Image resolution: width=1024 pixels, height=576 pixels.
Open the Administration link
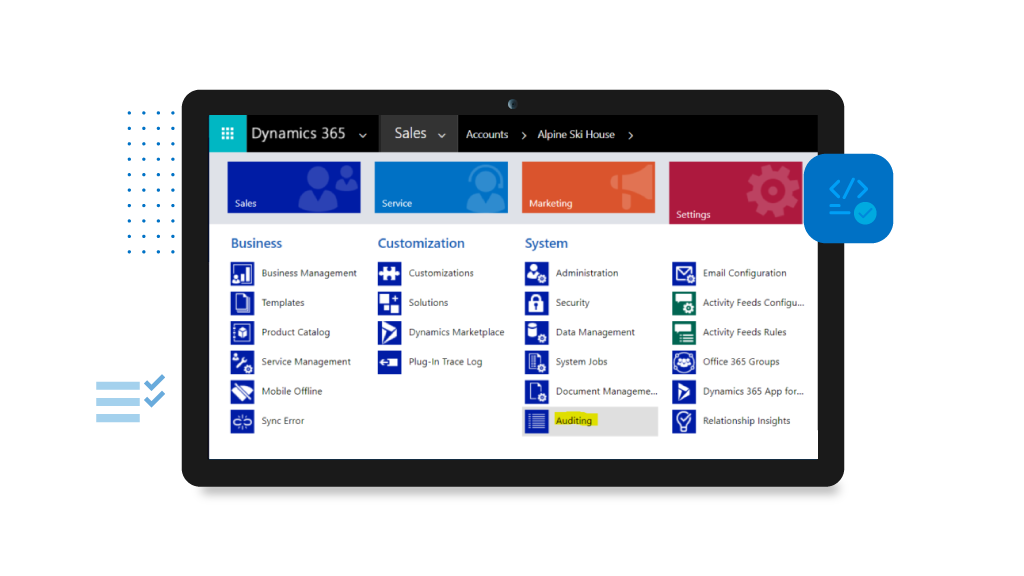pos(586,273)
